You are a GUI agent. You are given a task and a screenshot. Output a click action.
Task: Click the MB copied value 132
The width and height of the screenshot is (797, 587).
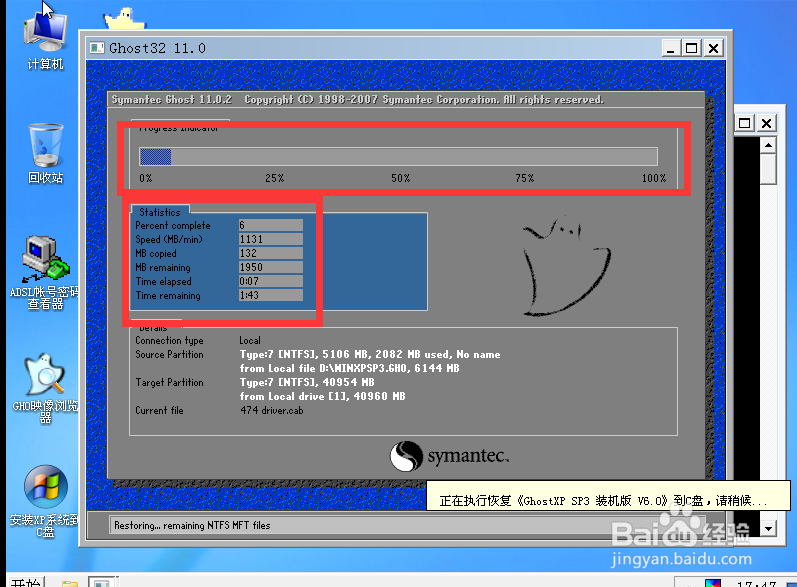tap(271, 253)
